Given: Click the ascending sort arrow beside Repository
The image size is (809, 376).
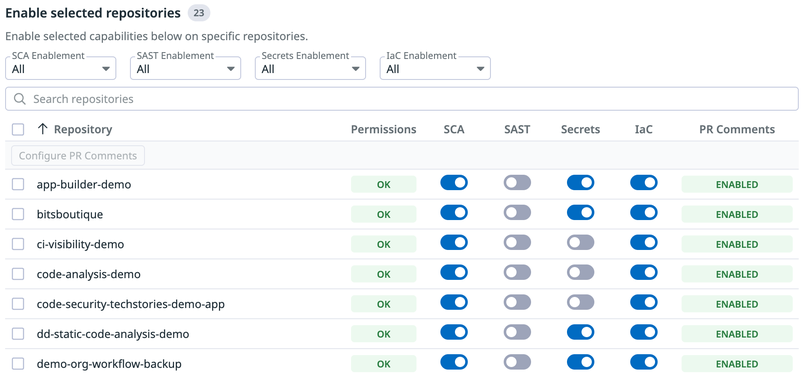Looking at the screenshot, I should click(43, 129).
